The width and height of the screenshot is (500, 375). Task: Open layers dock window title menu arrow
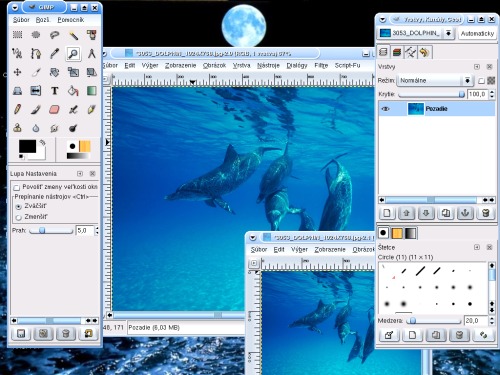pyautogui.click(x=383, y=20)
